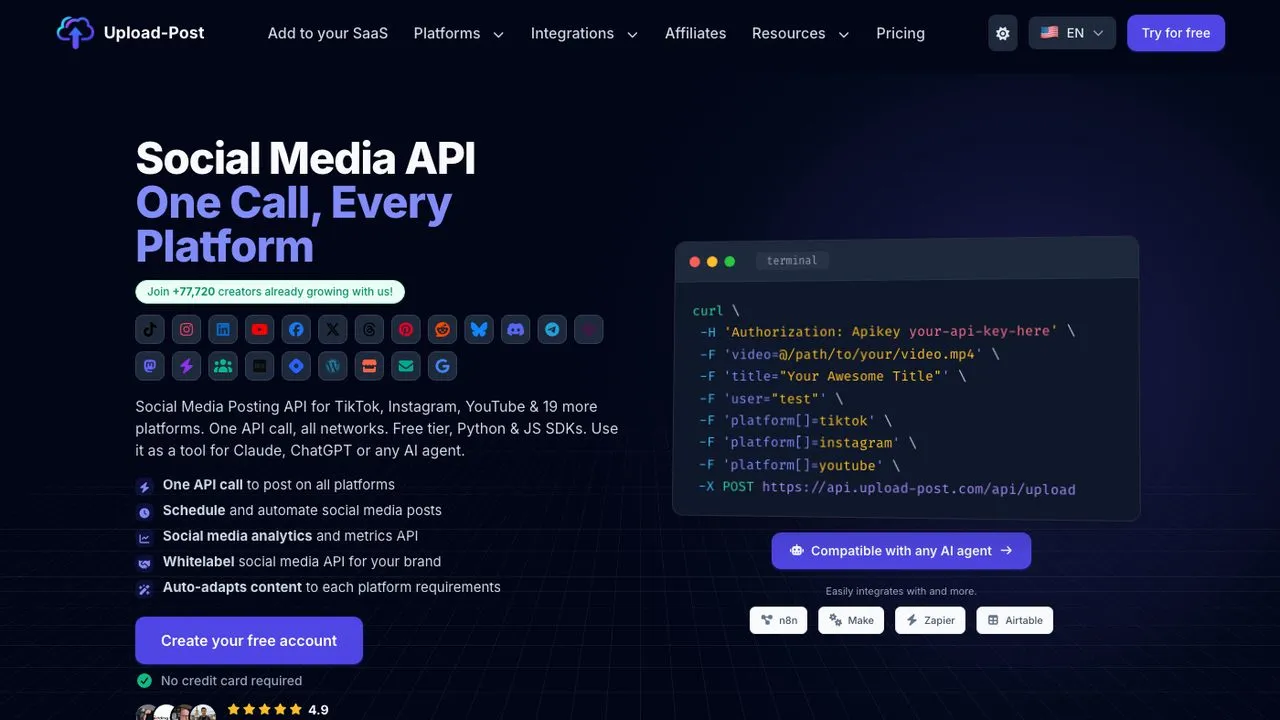Open the Google platform icon
1280x720 pixels.
click(x=442, y=366)
